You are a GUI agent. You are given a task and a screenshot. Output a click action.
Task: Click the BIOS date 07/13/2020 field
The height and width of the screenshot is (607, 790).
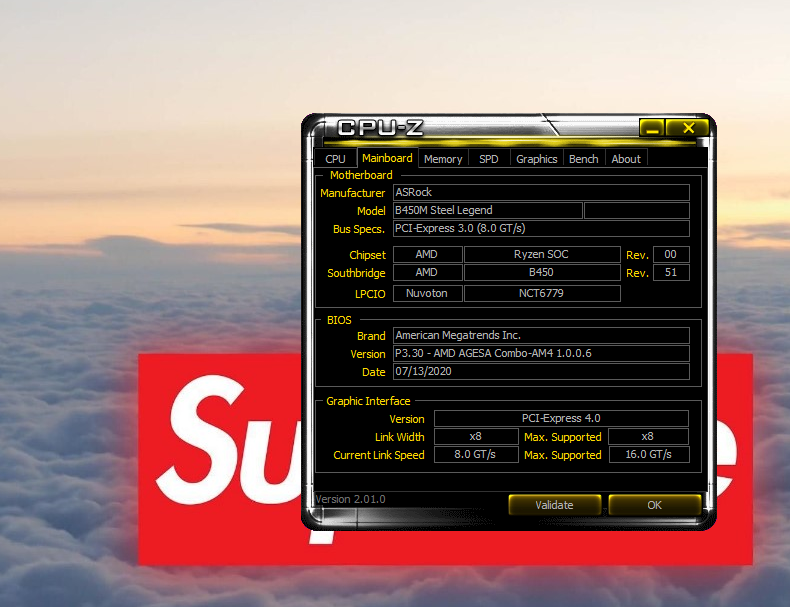pyautogui.click(x=541, y=372)
